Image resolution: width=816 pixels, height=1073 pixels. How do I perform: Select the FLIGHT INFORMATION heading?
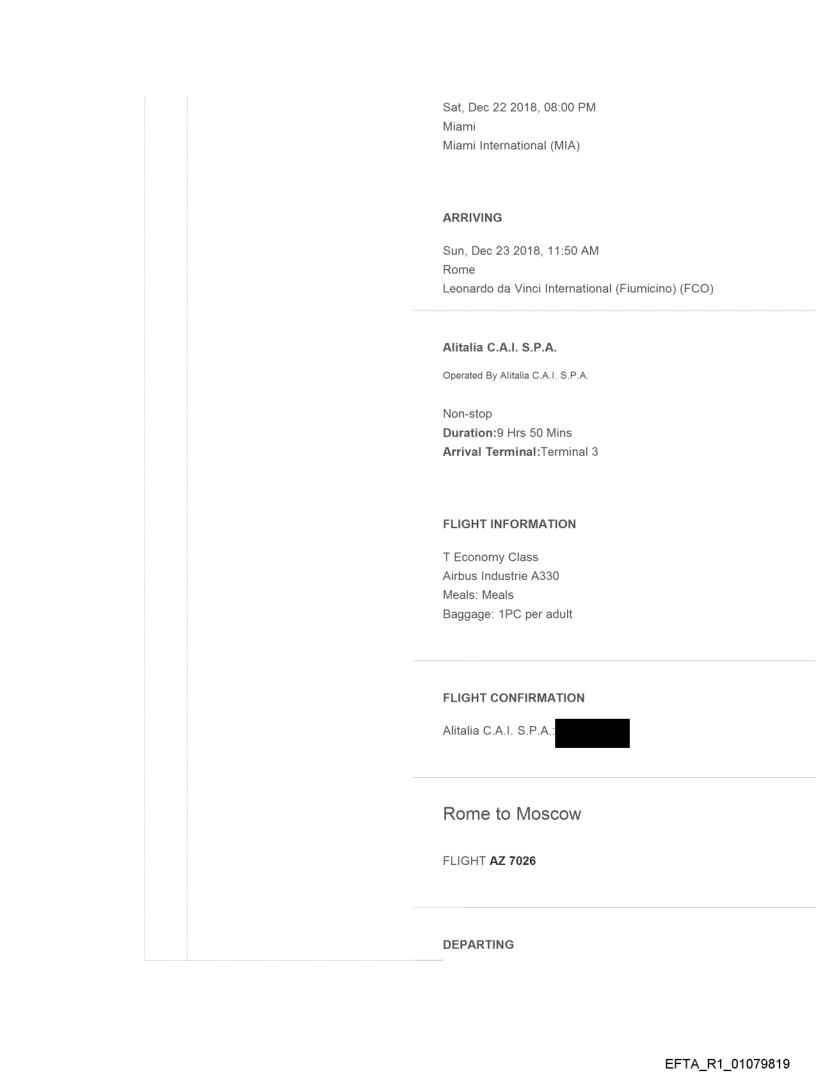pos(509,524)
